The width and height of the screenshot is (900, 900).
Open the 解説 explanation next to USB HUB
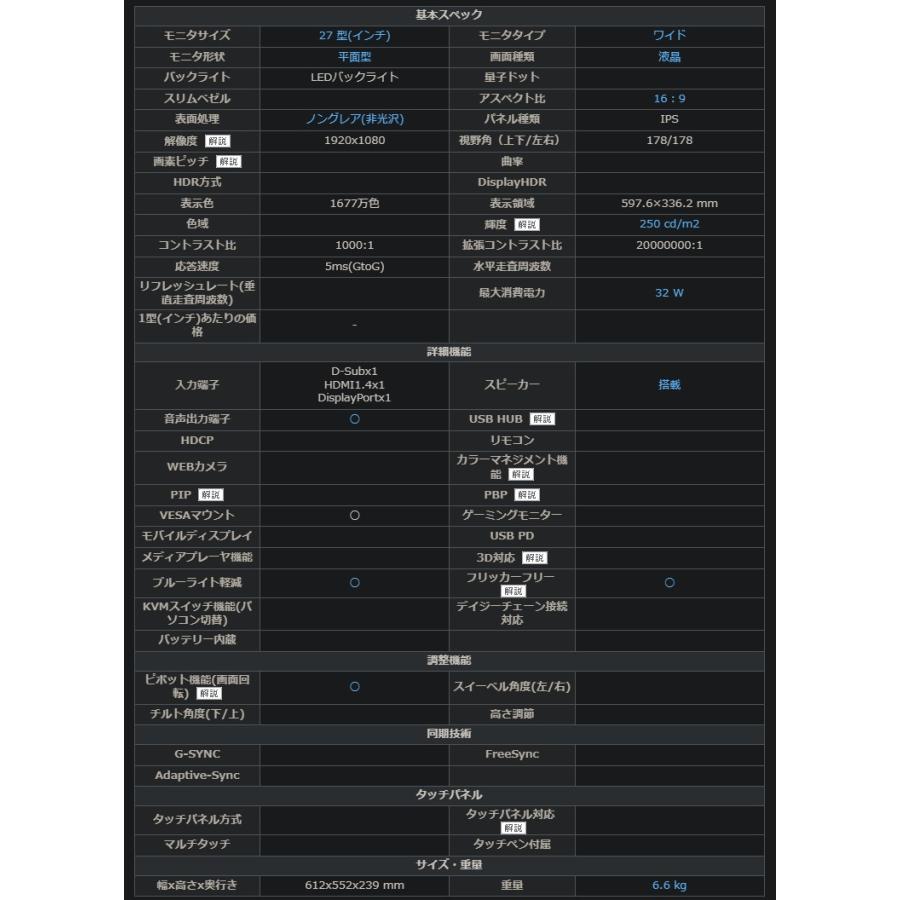[x=541, y=419]
